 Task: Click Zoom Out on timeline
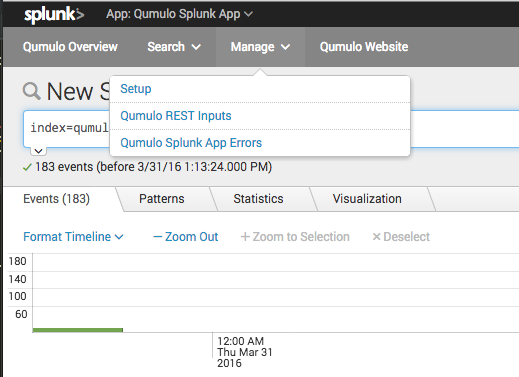coord(186,237)
